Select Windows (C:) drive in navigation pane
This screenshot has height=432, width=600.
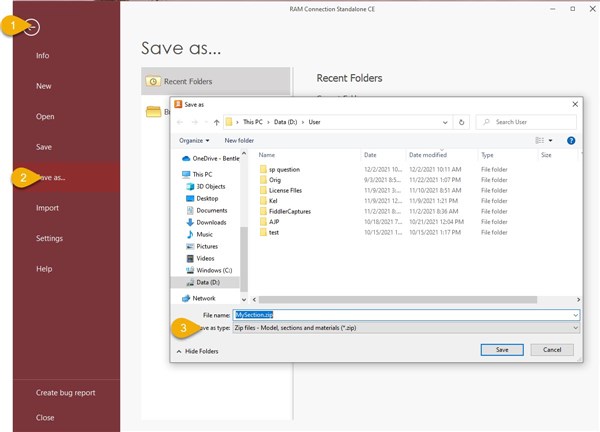pyautogui.click(x=210, y=270)
